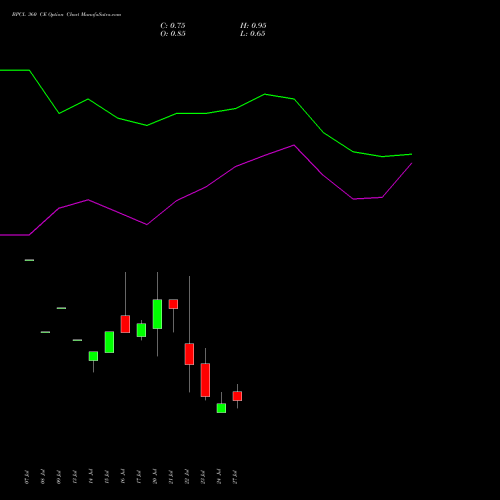Click the green candle for 14 Jul
500x500 pixels.
pyautogui.click(x=93, y=356)
